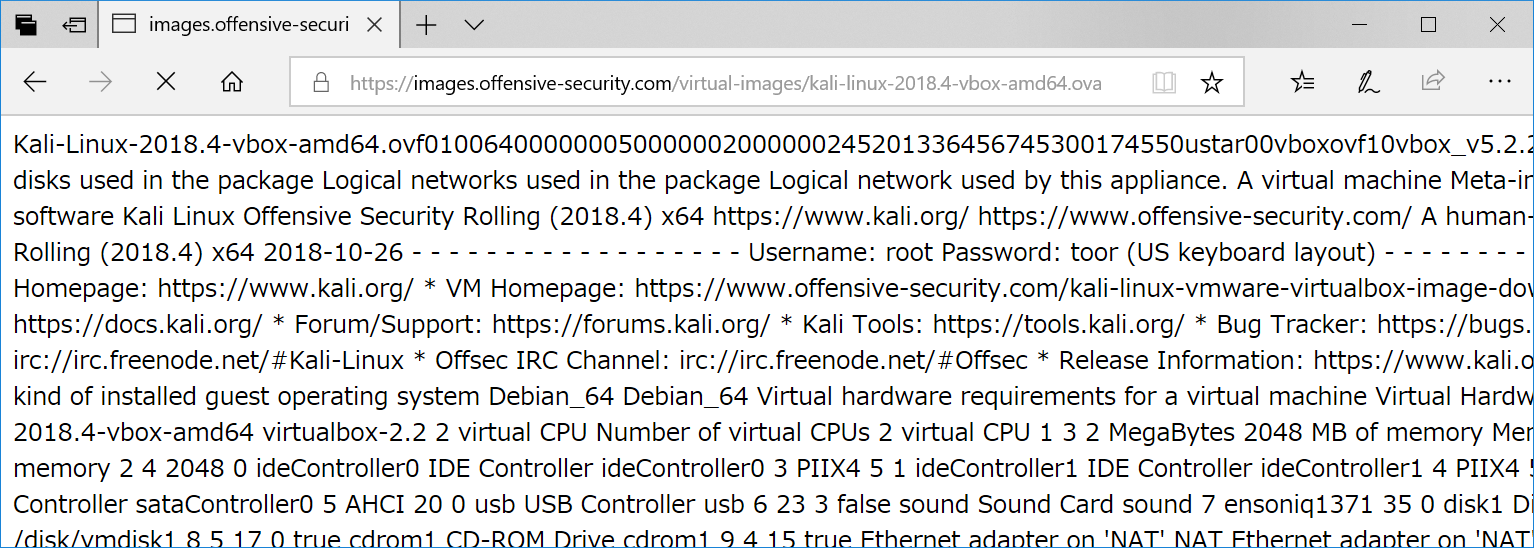Set these tabs aside

pyautogui.click(x=74, y=25)
